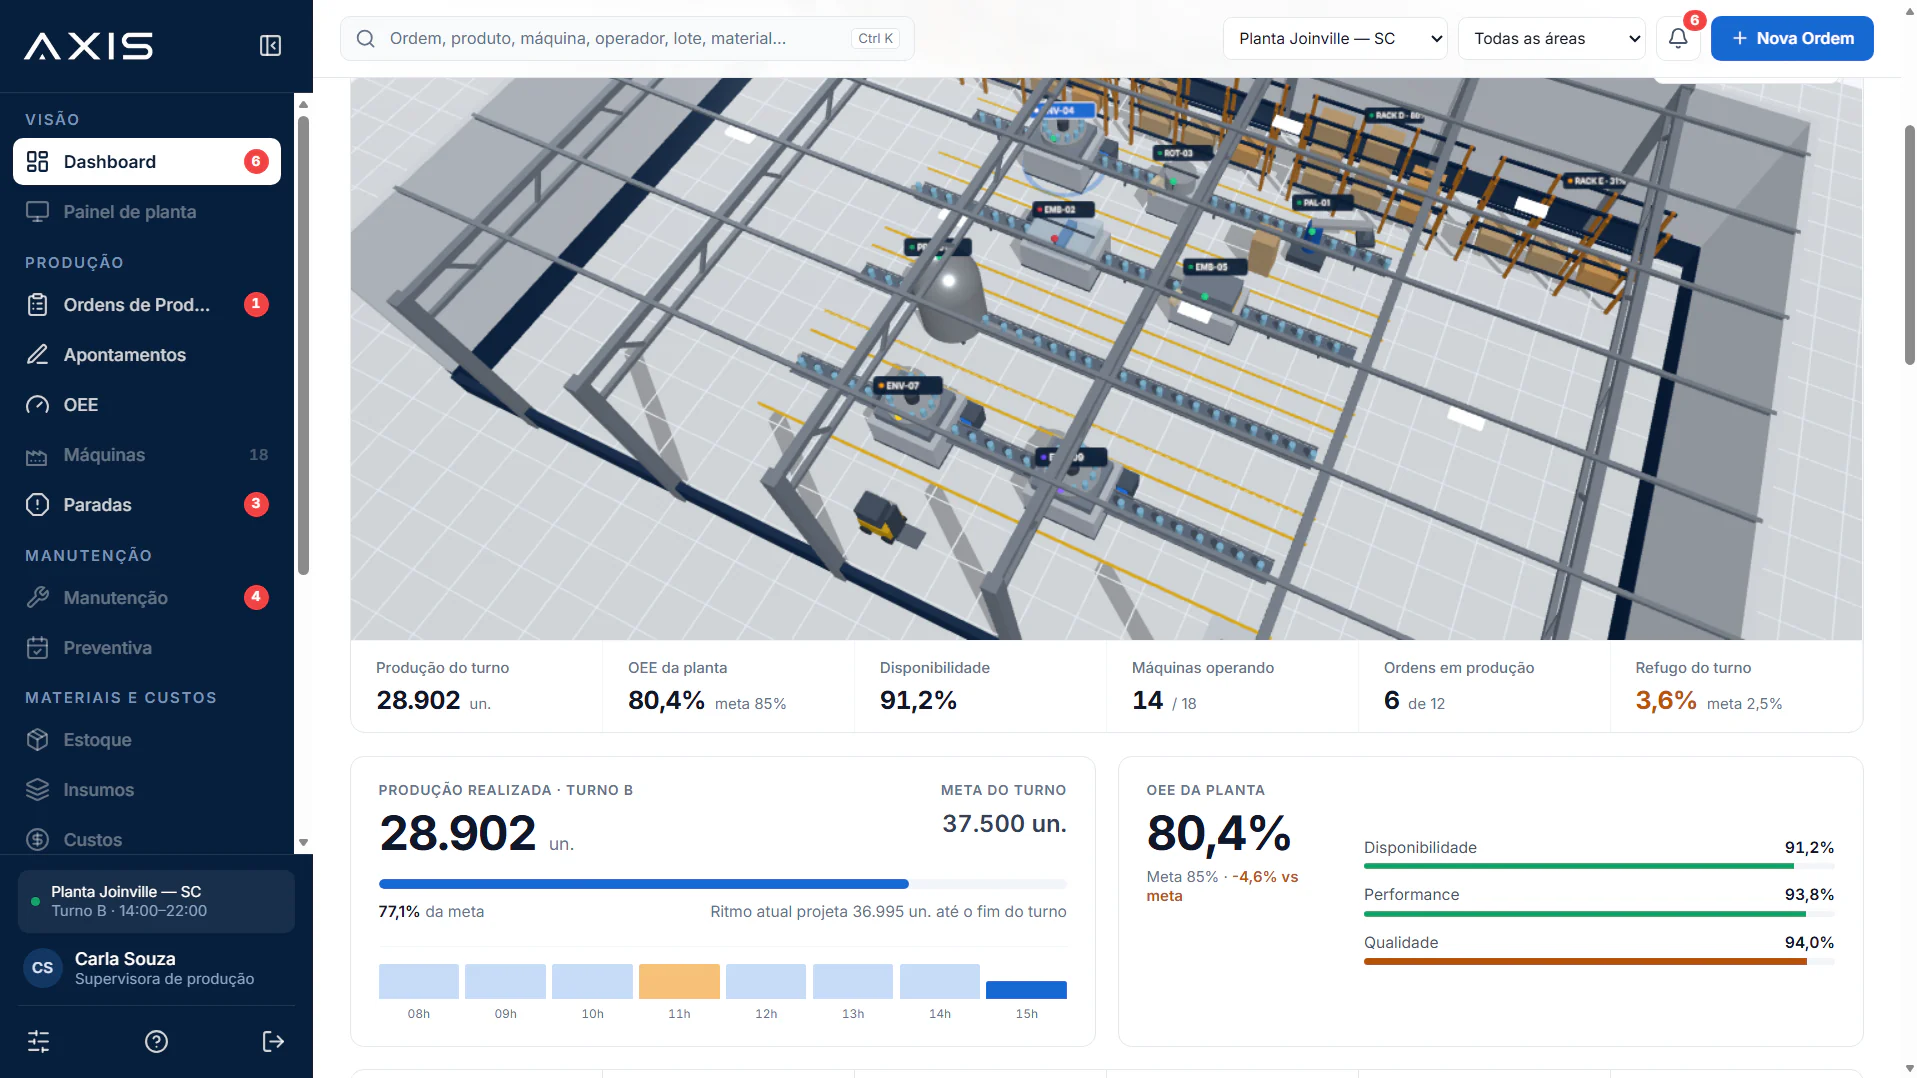Viewport: 1917px width, 1078px height.
Task: Click Ordens de Produção clipboard icon
Action: [x=37, y=305]
